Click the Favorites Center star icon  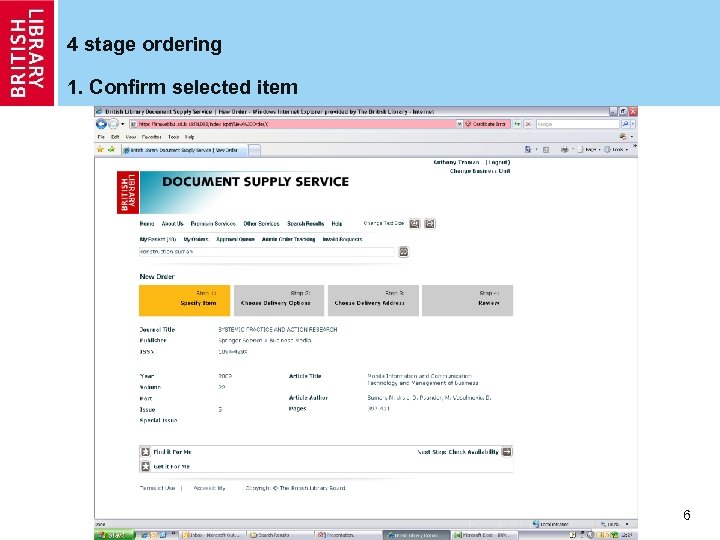click(101, 149)
